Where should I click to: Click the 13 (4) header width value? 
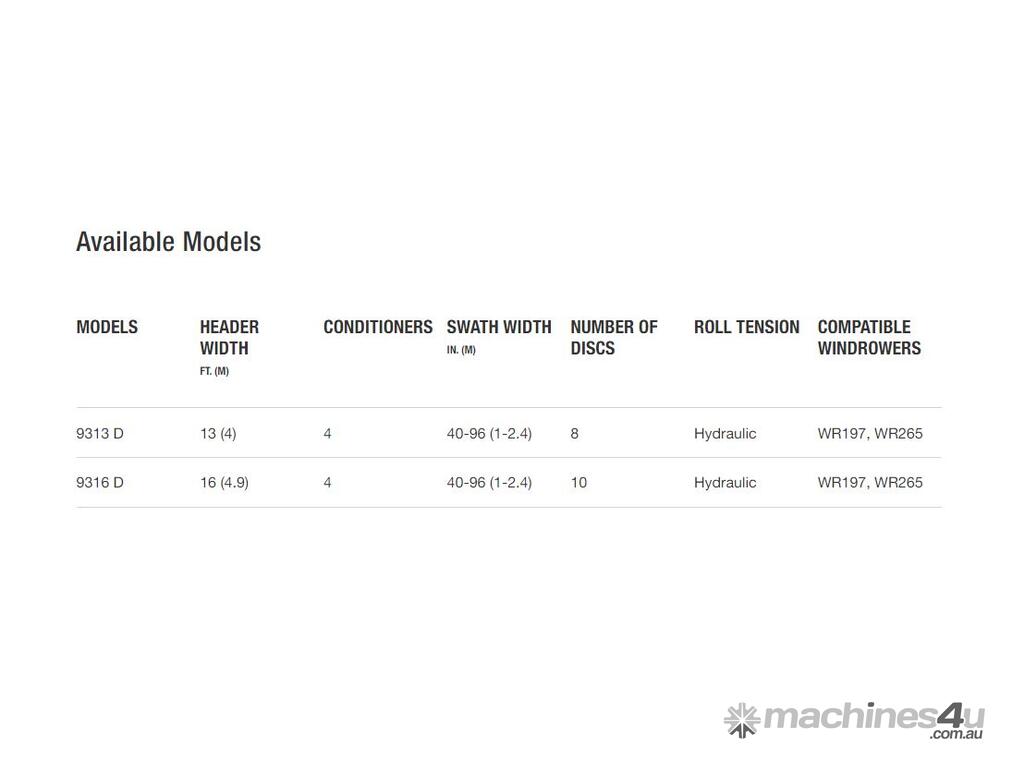tap(218, 434)
